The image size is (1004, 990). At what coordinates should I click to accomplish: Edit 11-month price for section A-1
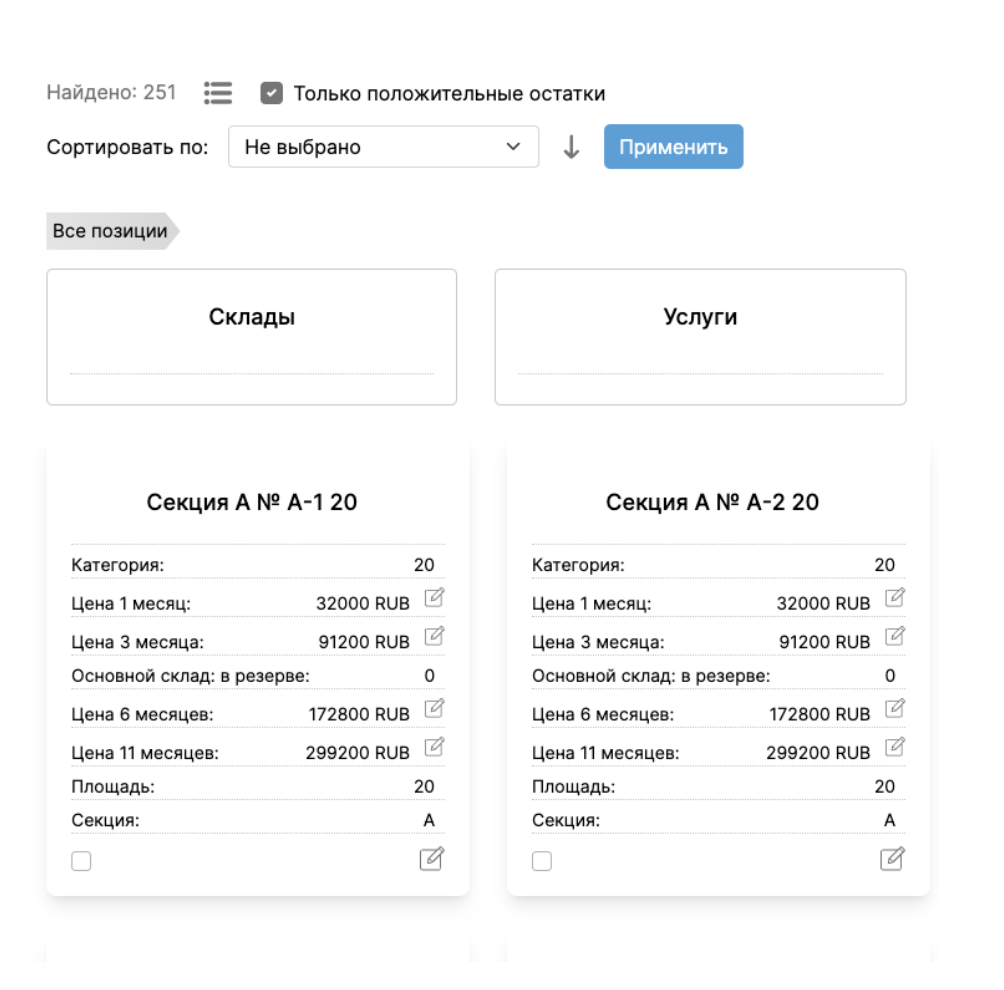[x=434, y=747]
